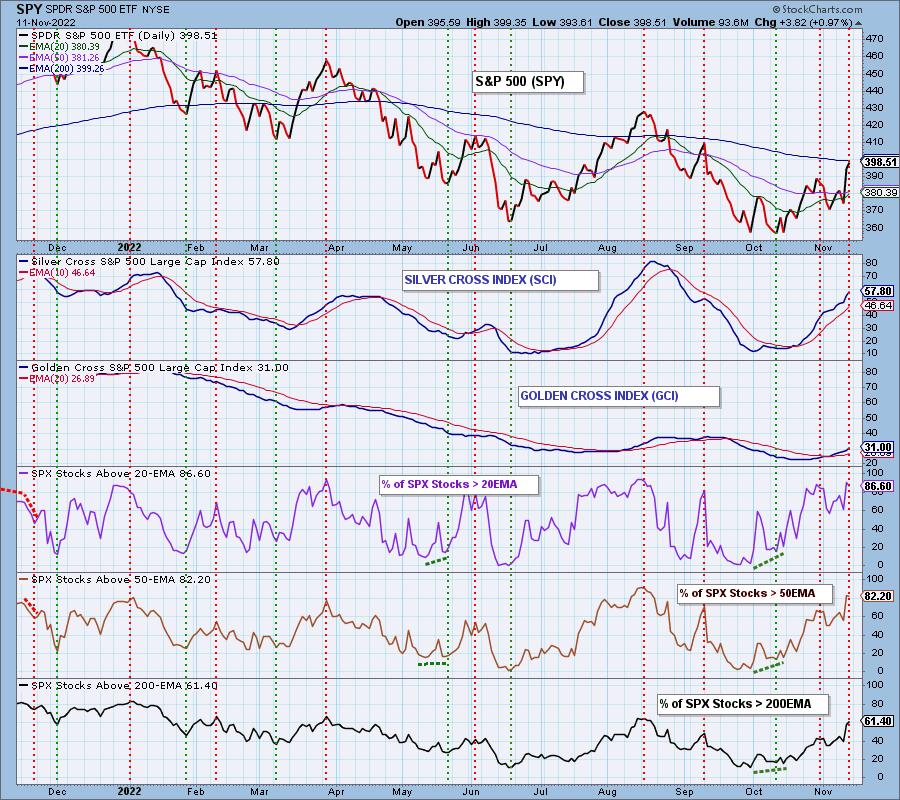Screen dimensions: 900x800
Task: Click the '% of SPX Stocks > 20EMA' label
Action: coord(458,484)
